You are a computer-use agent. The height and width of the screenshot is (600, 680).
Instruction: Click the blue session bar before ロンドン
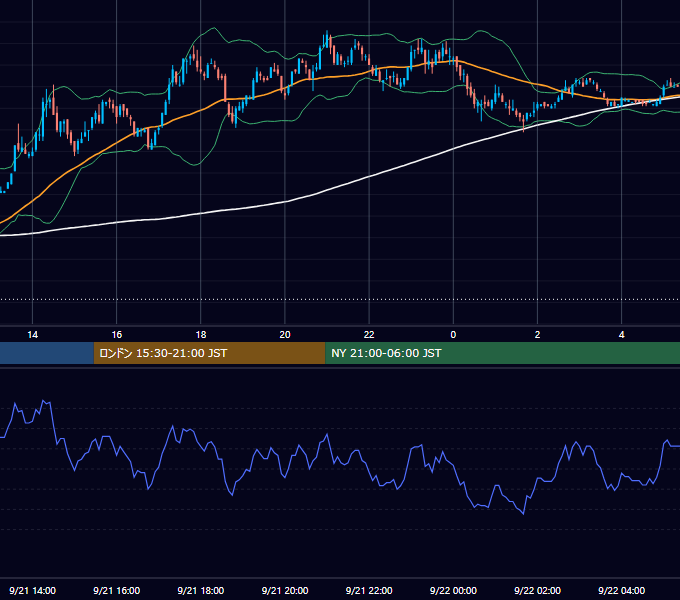47,353
